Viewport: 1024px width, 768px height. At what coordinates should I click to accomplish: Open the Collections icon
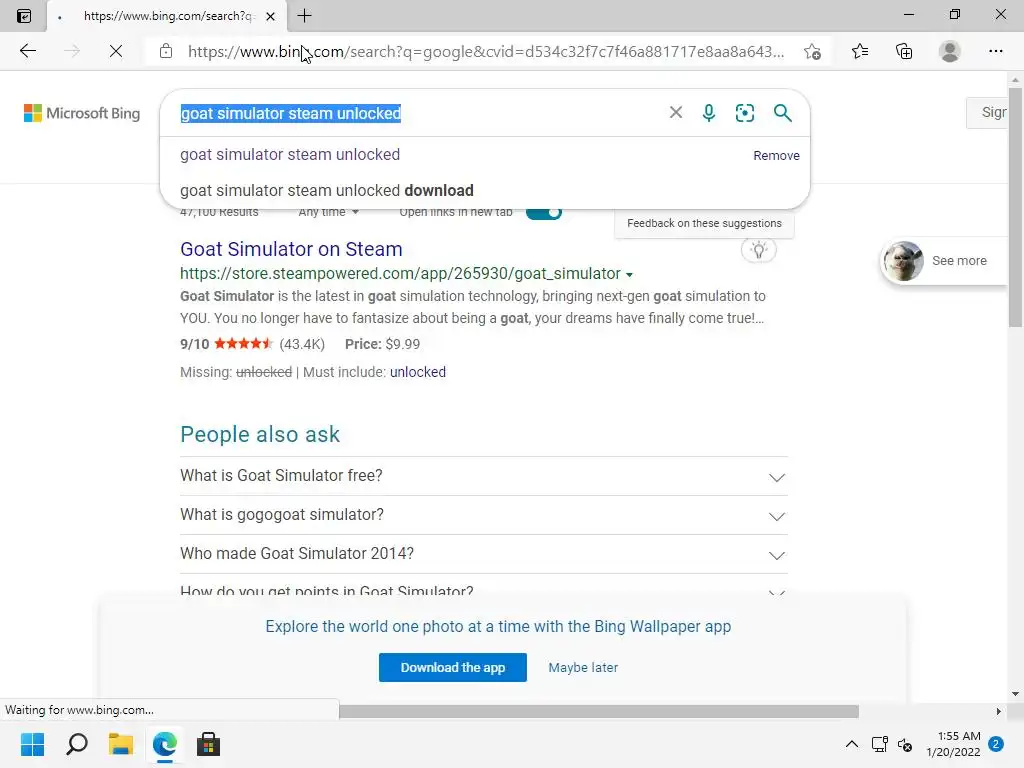[x=904, y=51]
